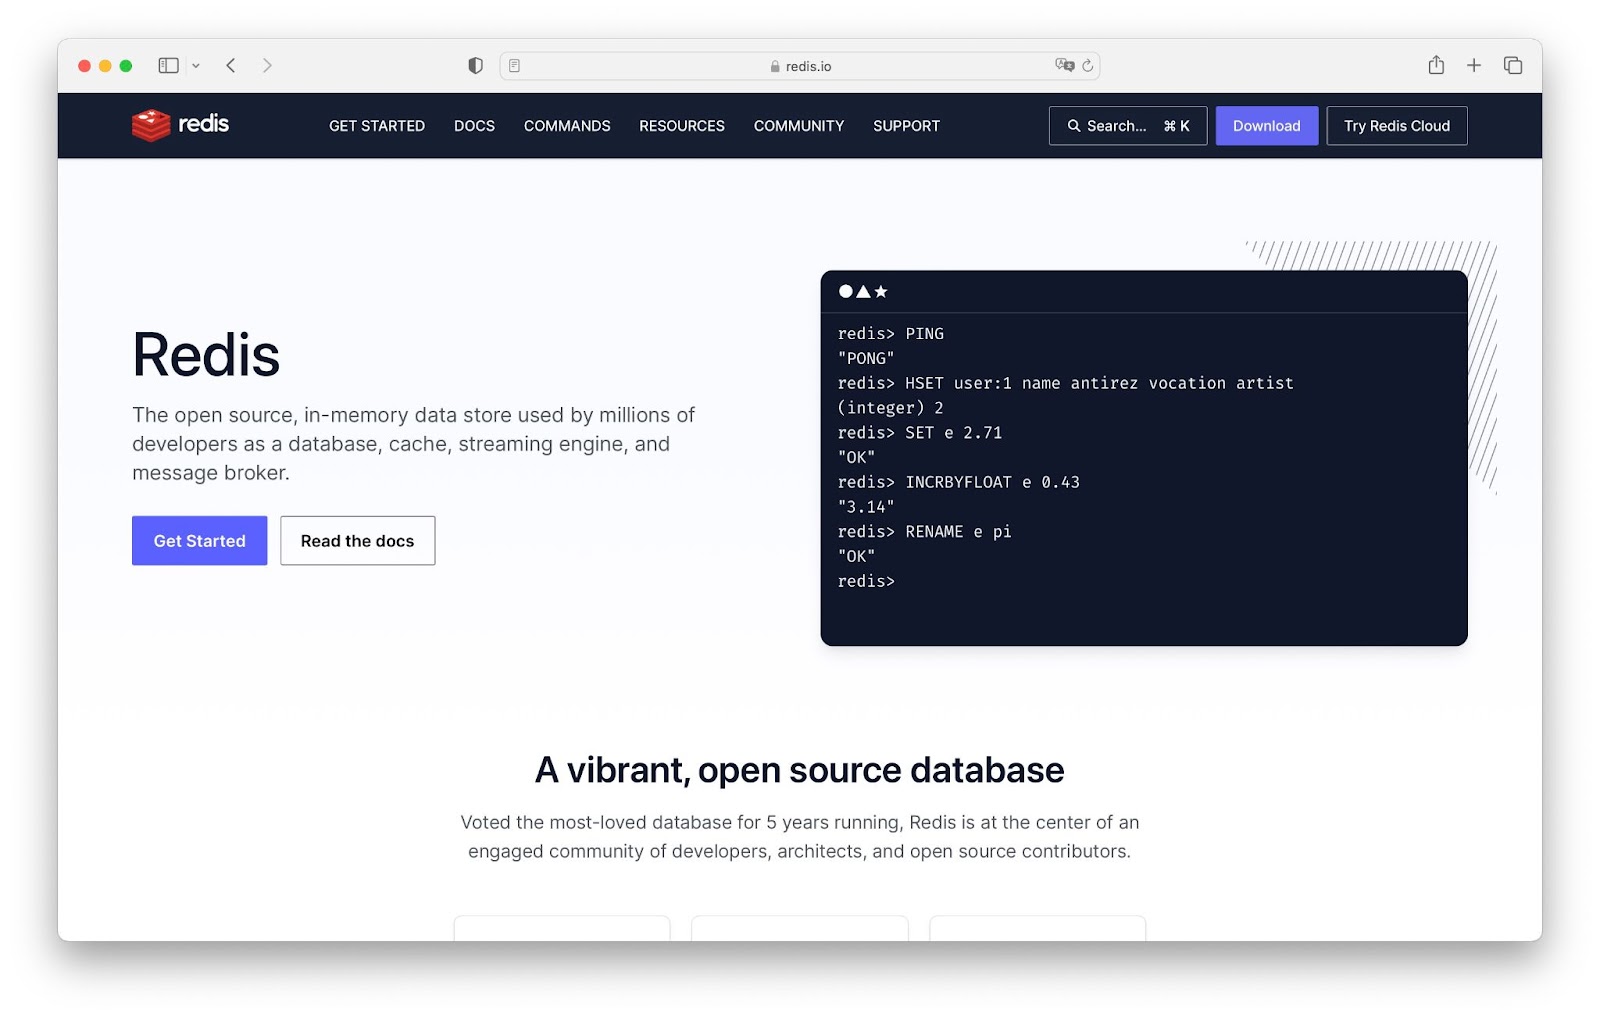Open the GET STARTED menu item
This screenshot has height=1017, width=1600.
point(377,126)
